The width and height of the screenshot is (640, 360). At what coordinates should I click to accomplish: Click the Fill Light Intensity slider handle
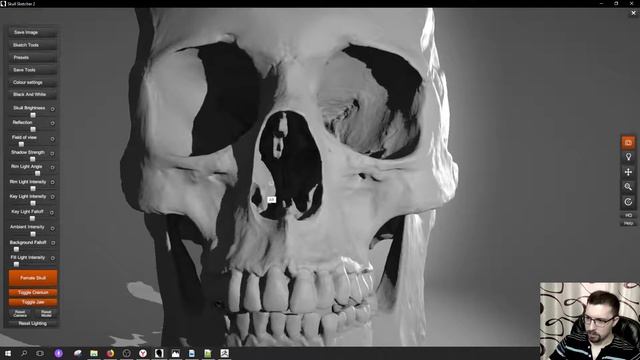click(16, 264)
